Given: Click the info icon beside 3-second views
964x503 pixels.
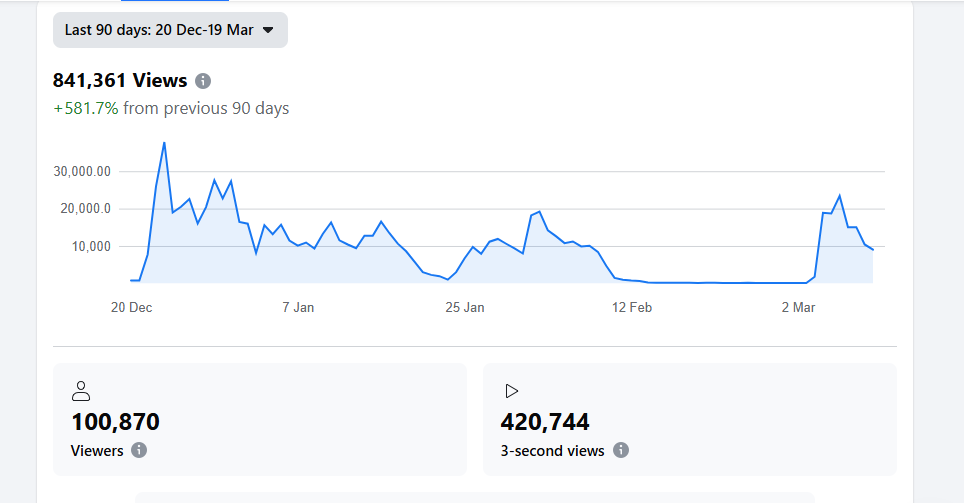Looking at the screenshot, I should [x=620, y=450].
